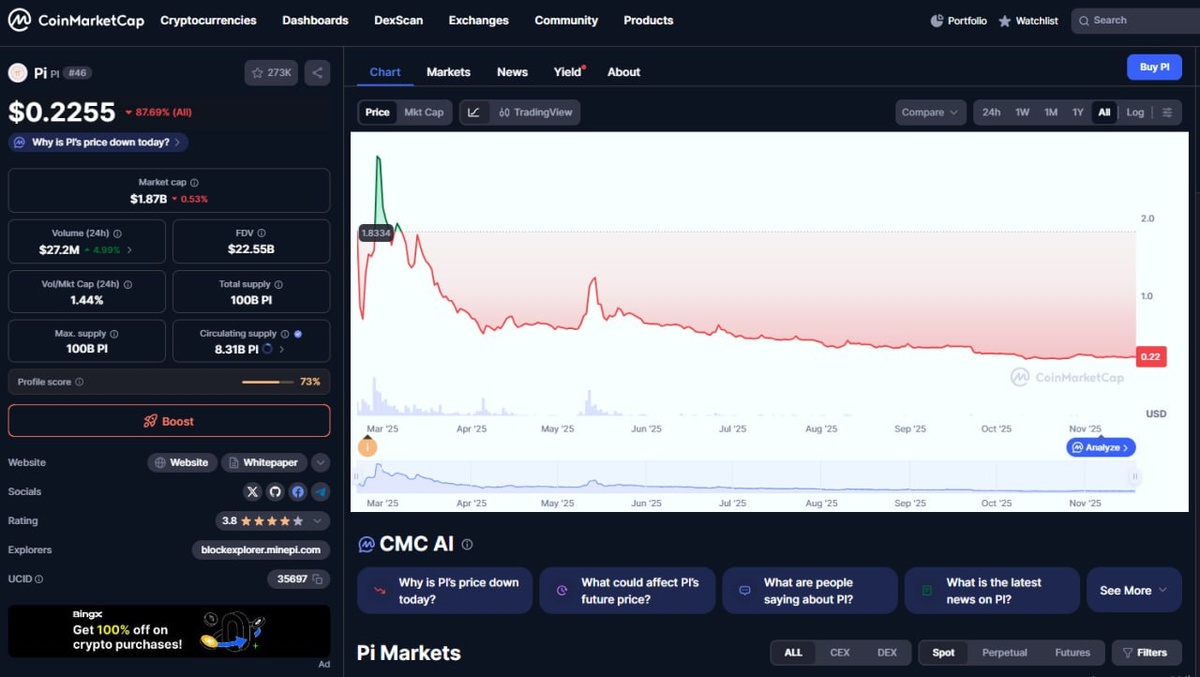The width and height of the screenshot is (1200, 677).
Task: Open Pi's Facebook page icon
Action: tap(298, 491)
